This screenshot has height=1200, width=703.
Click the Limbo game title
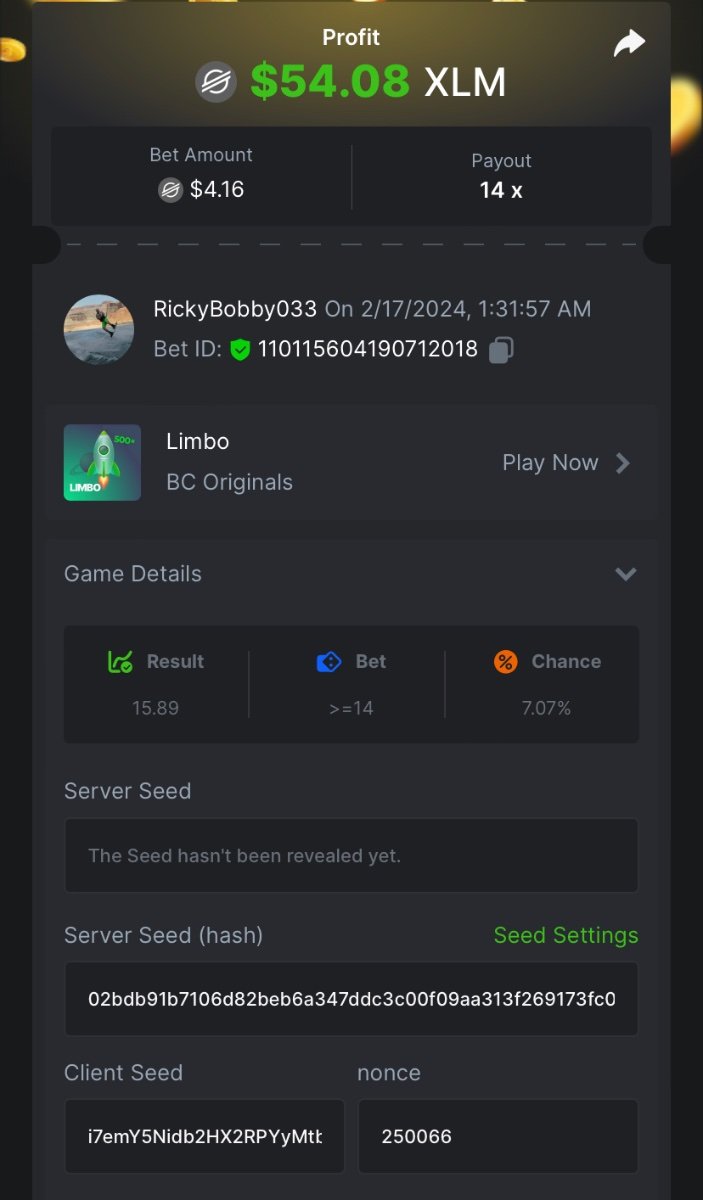198,442
